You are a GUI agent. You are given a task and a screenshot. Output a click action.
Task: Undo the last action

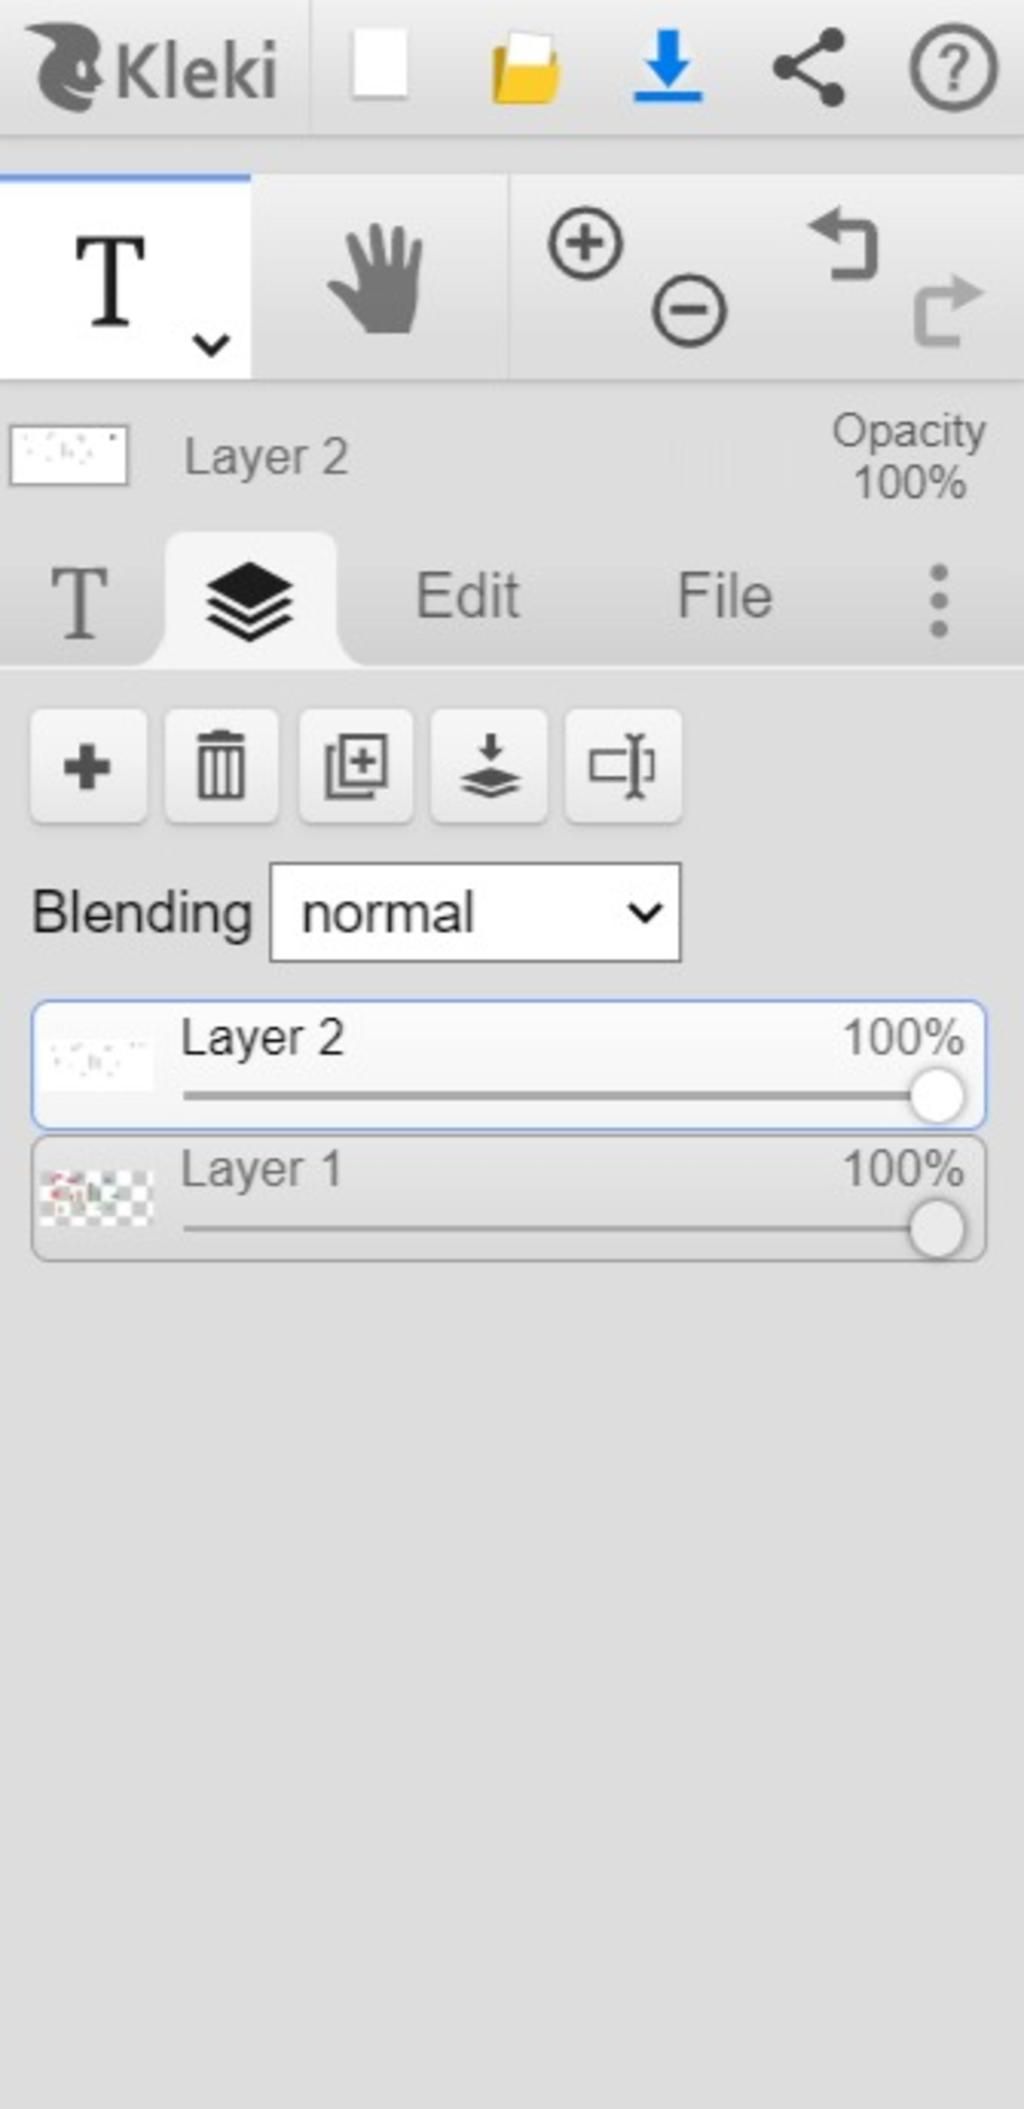pos(844,243)
